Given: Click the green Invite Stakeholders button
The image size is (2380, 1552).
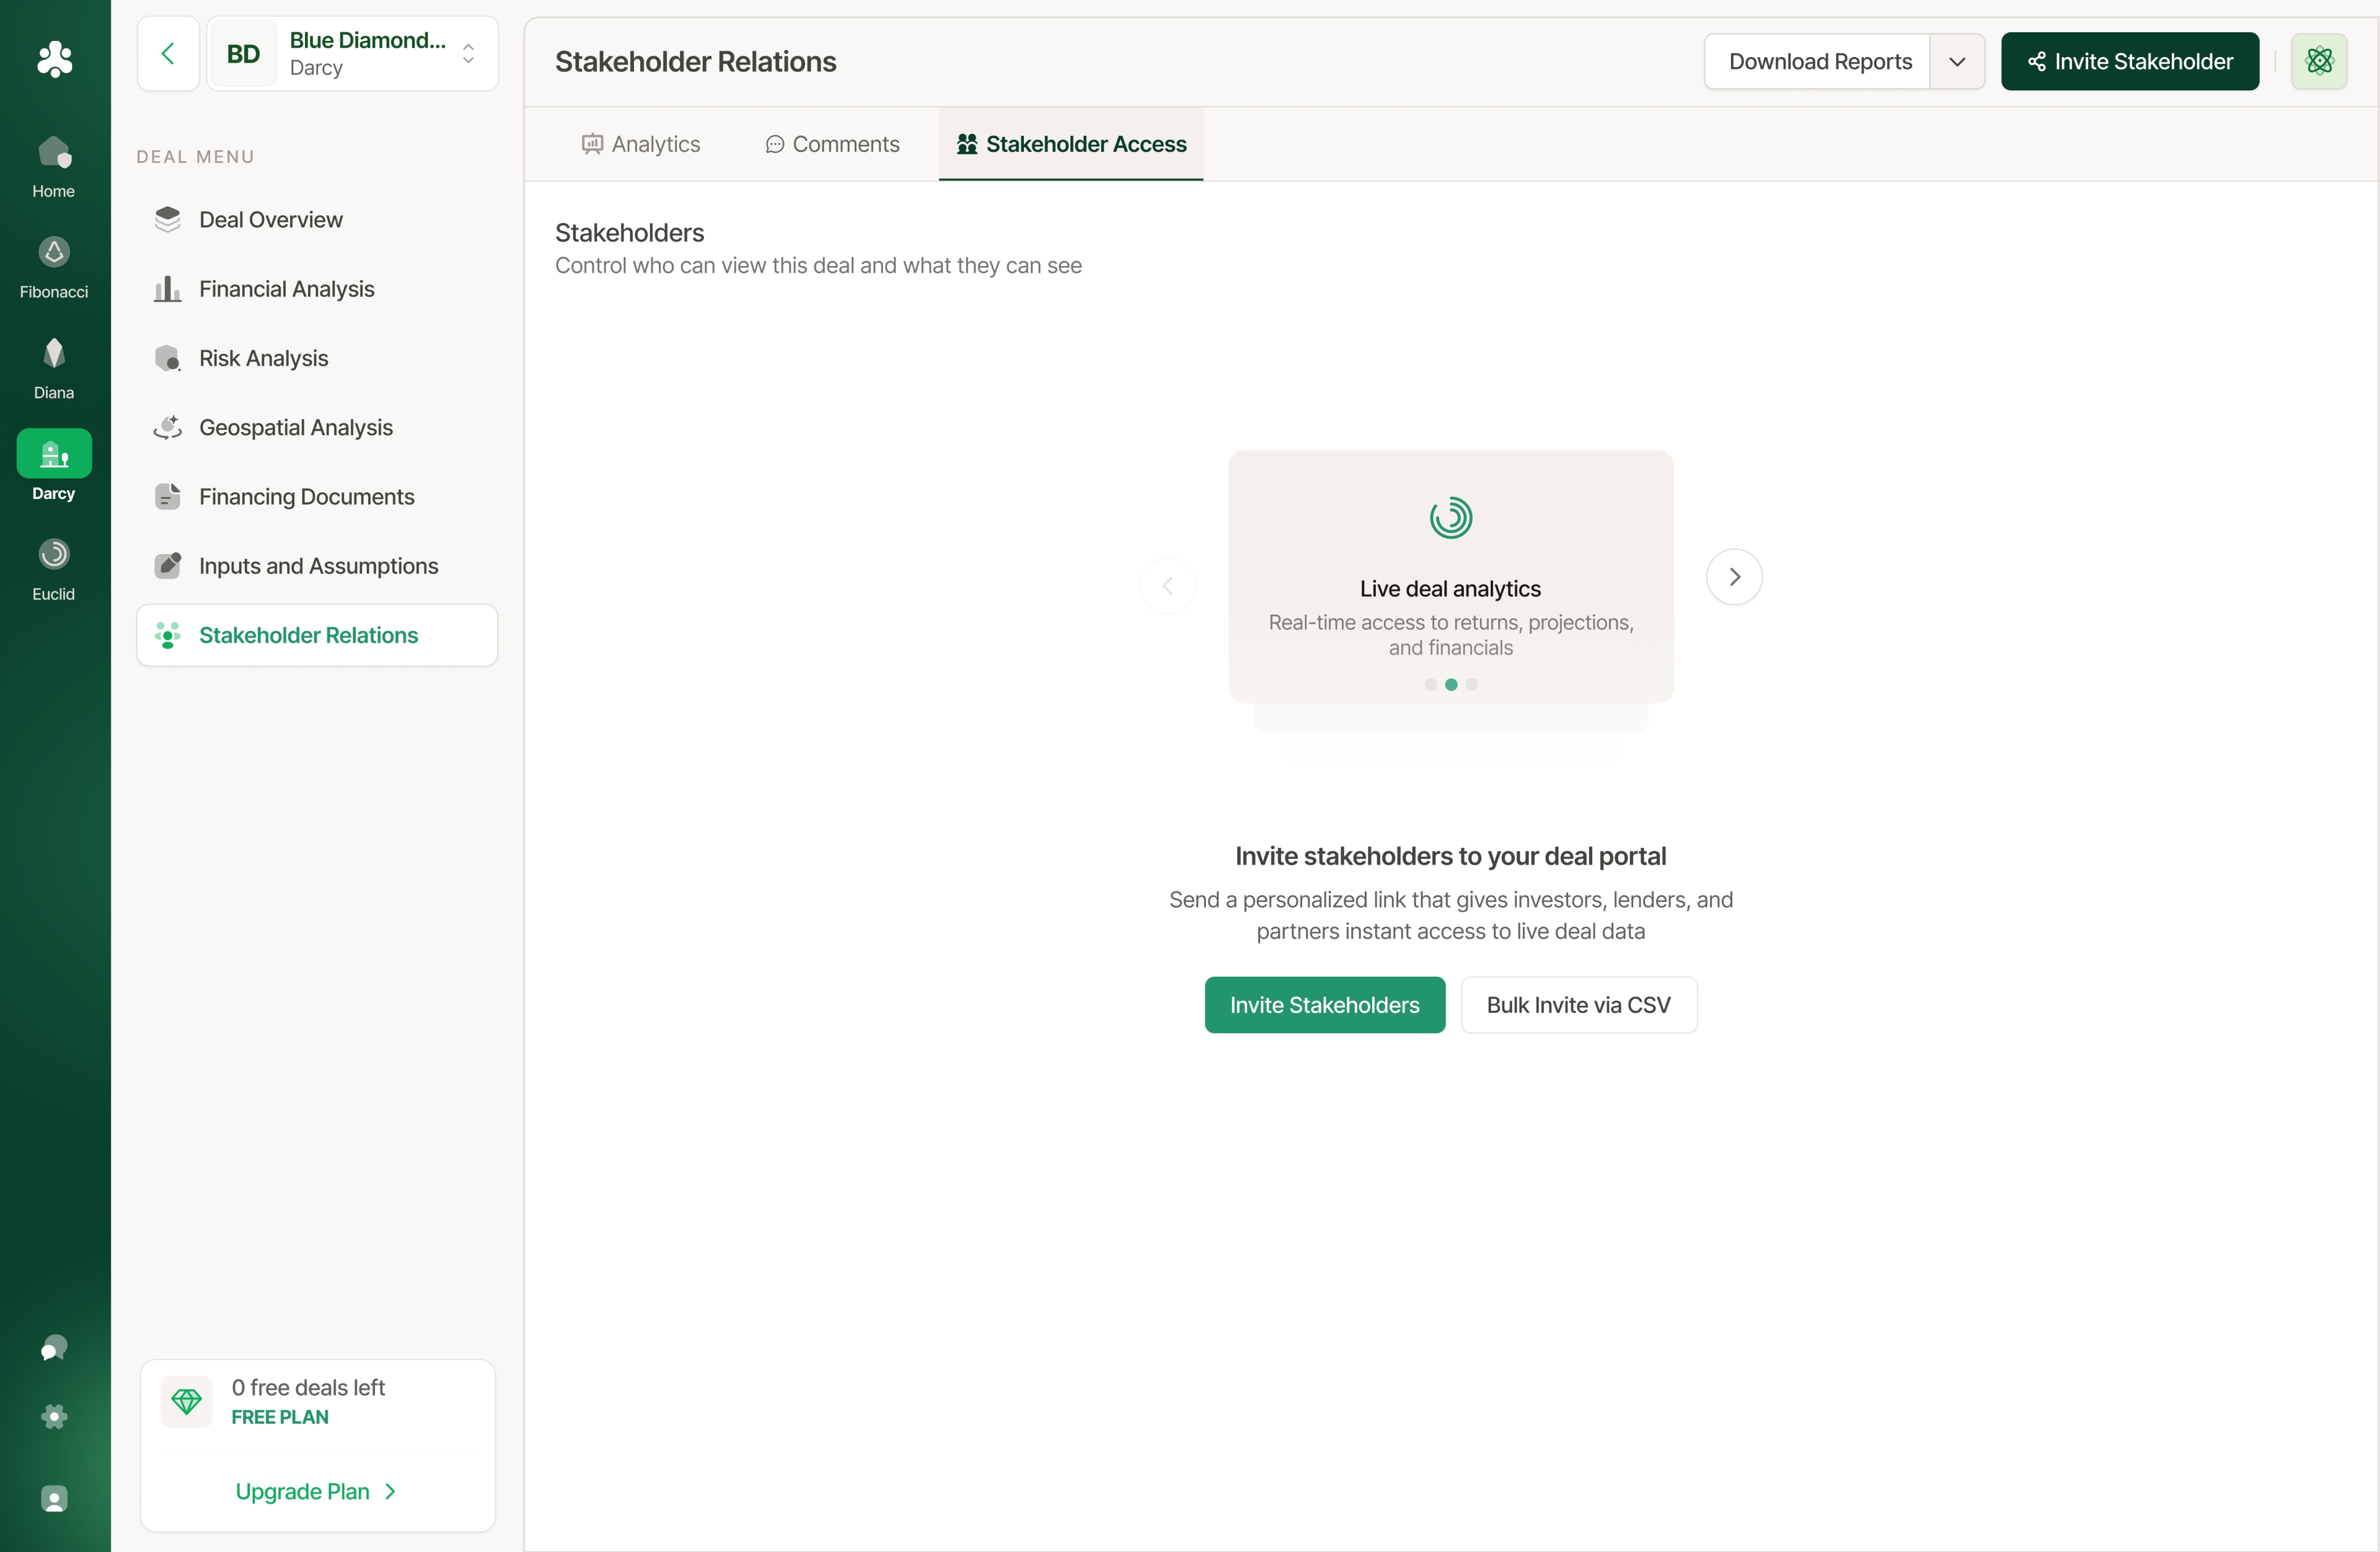Looking at the screenshot, I should (1324, 1005).
